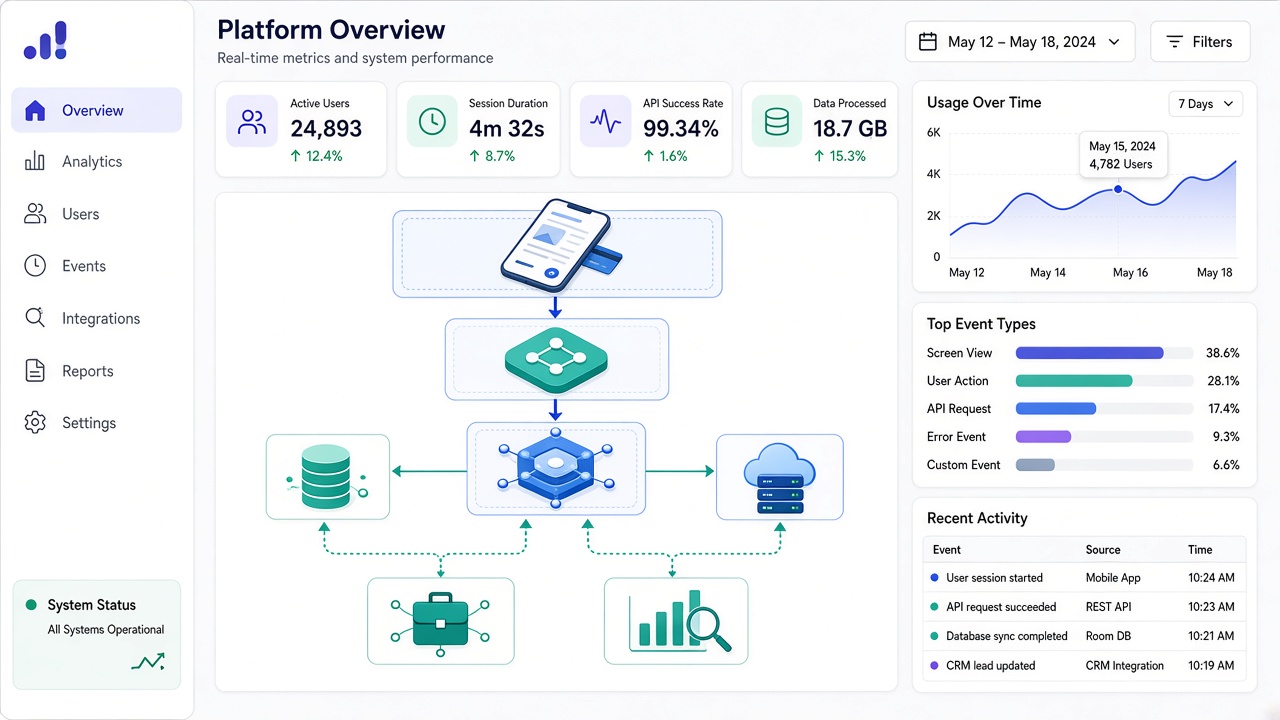Click the System Status trend arrow icon
1280x720 pixels.
(x=148, y=661)
